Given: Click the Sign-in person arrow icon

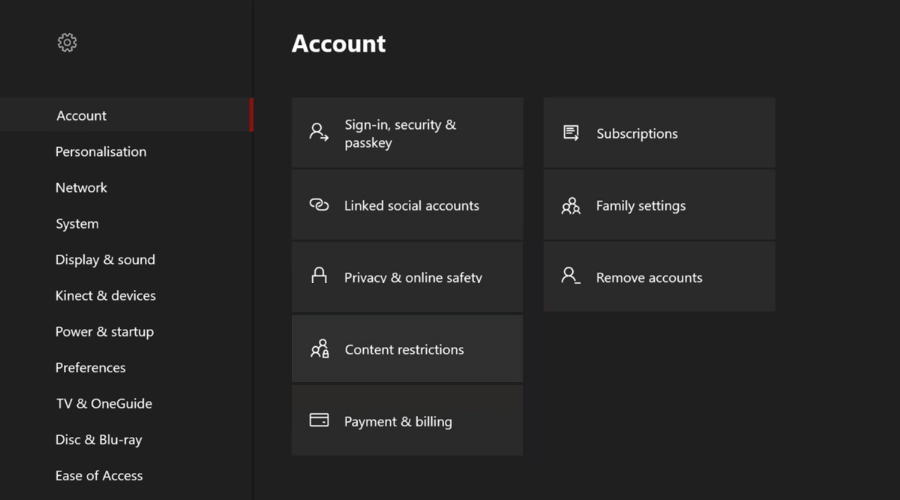Looking at the screenshot, I should [x=319, y=133].
